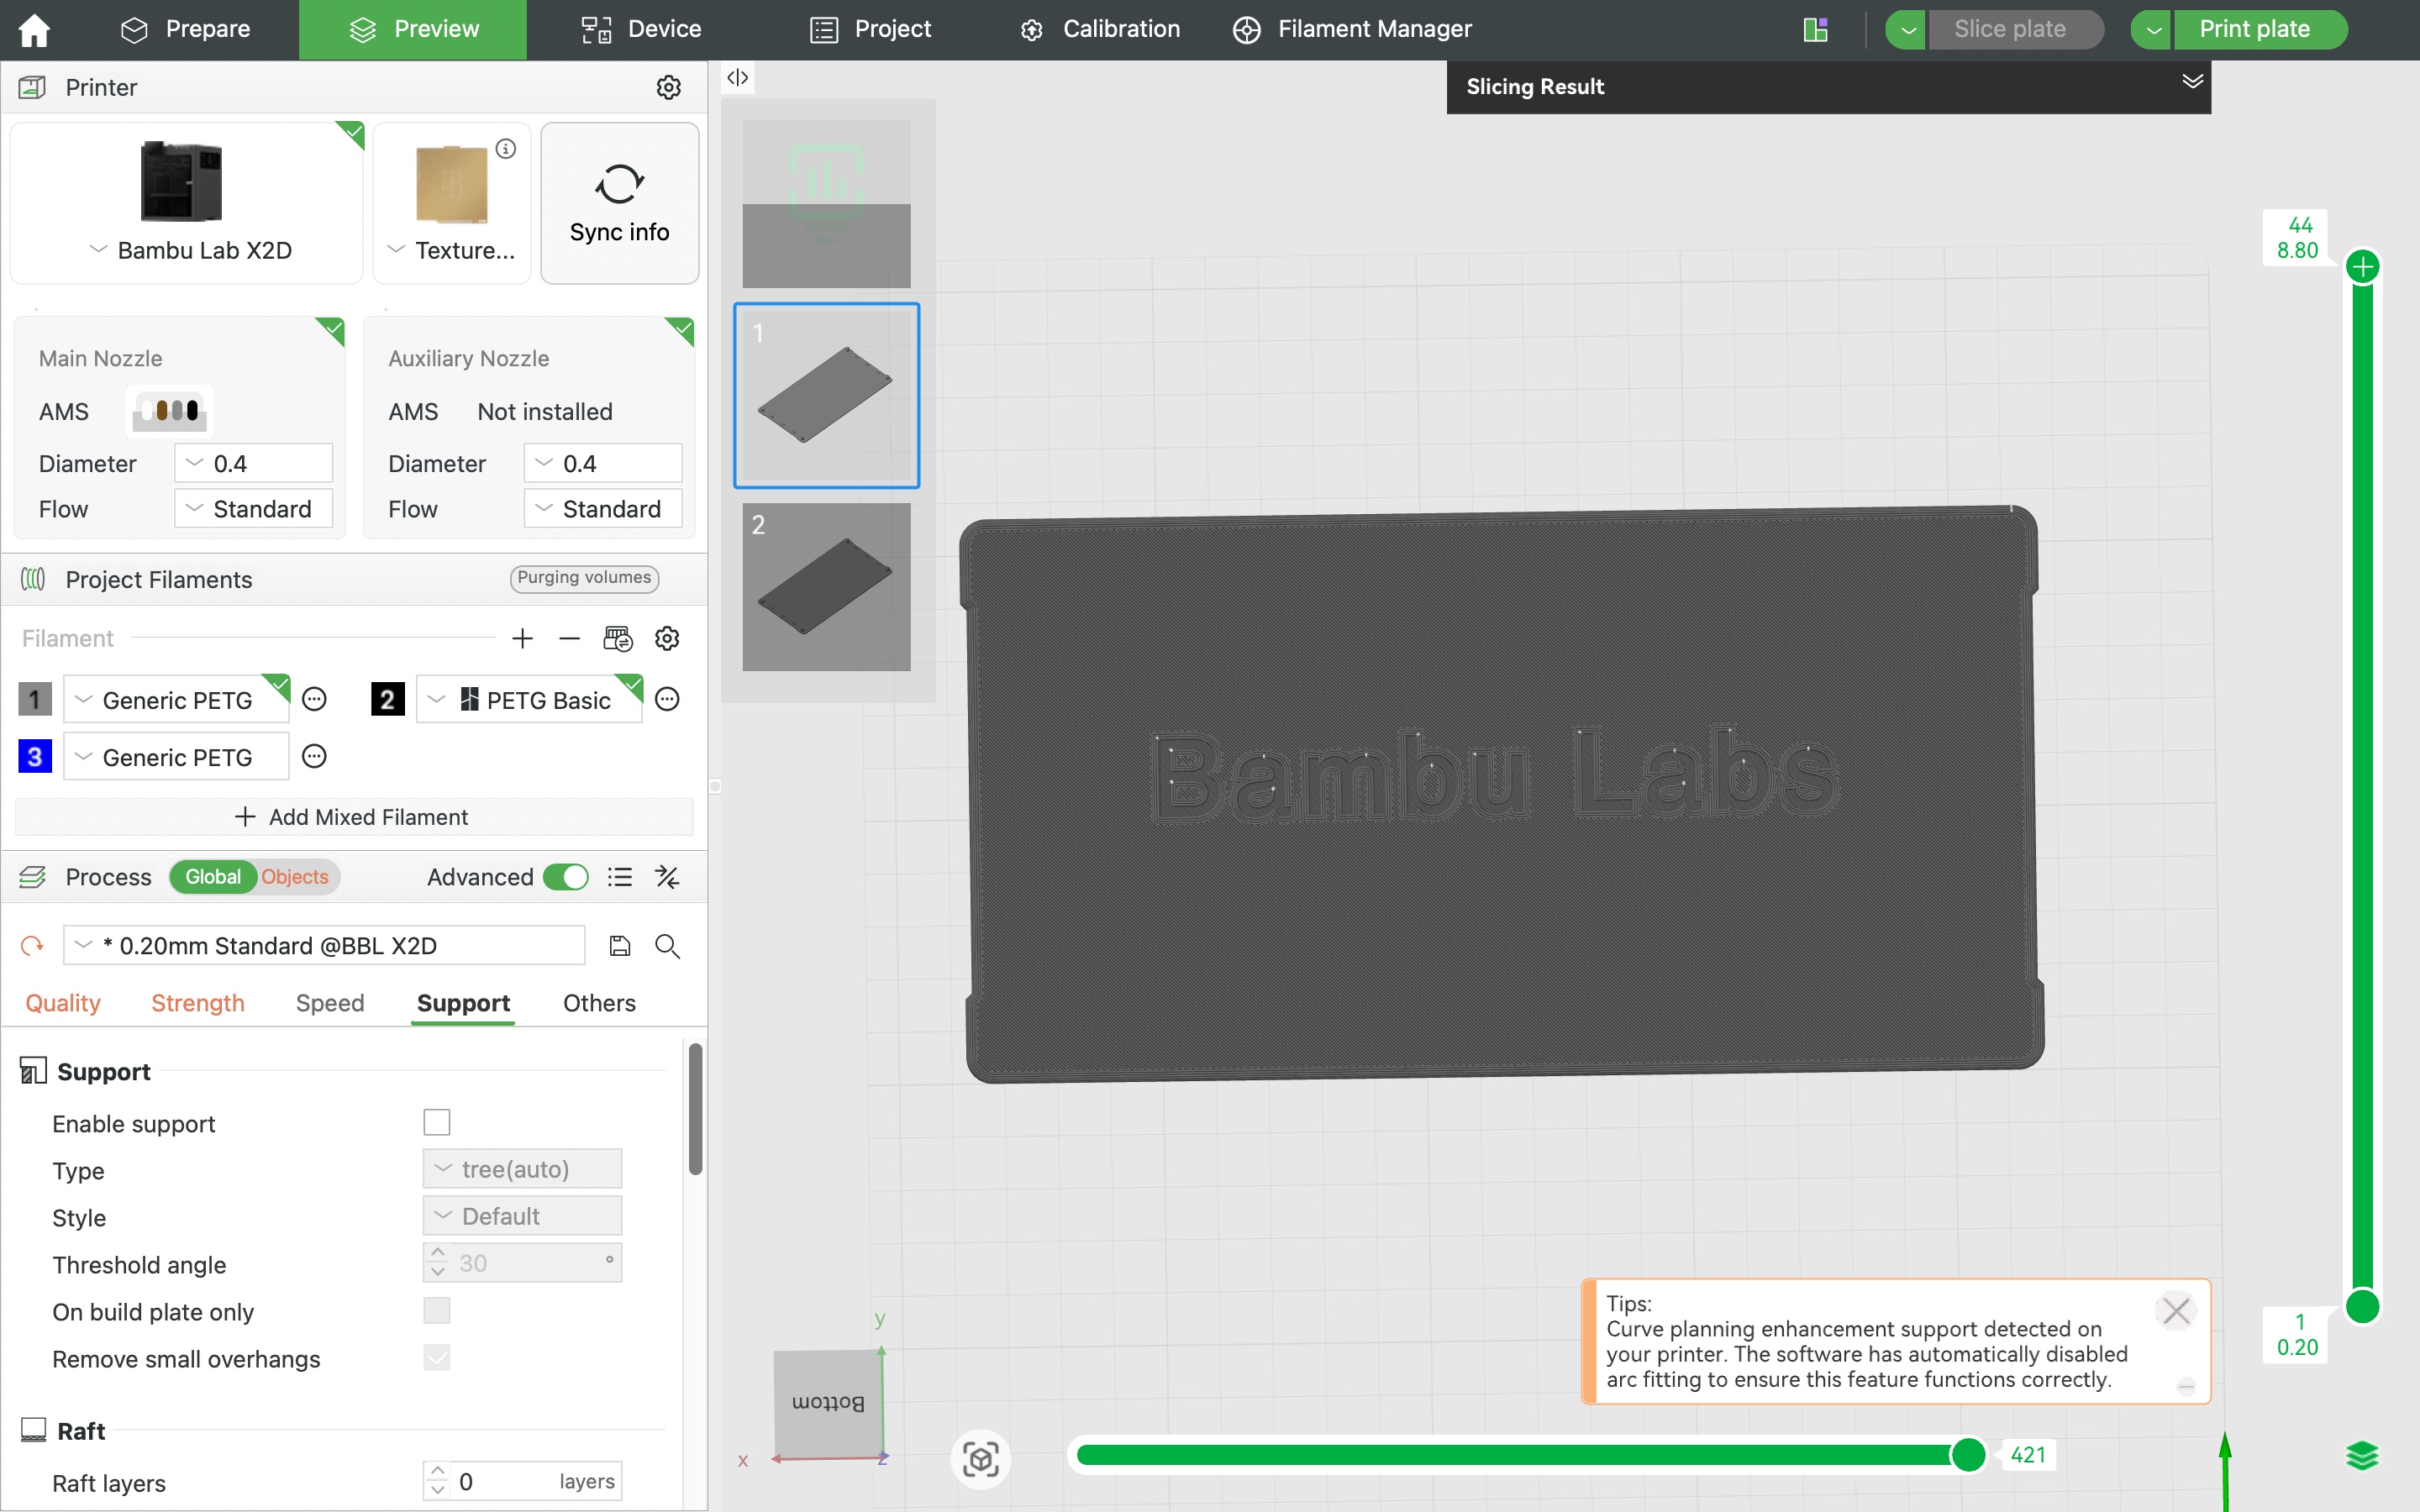The height and width of the screenshot is (1512, 2420).
Task: Click the layers stack icon at bottom right
Action: [2362, 1456]
